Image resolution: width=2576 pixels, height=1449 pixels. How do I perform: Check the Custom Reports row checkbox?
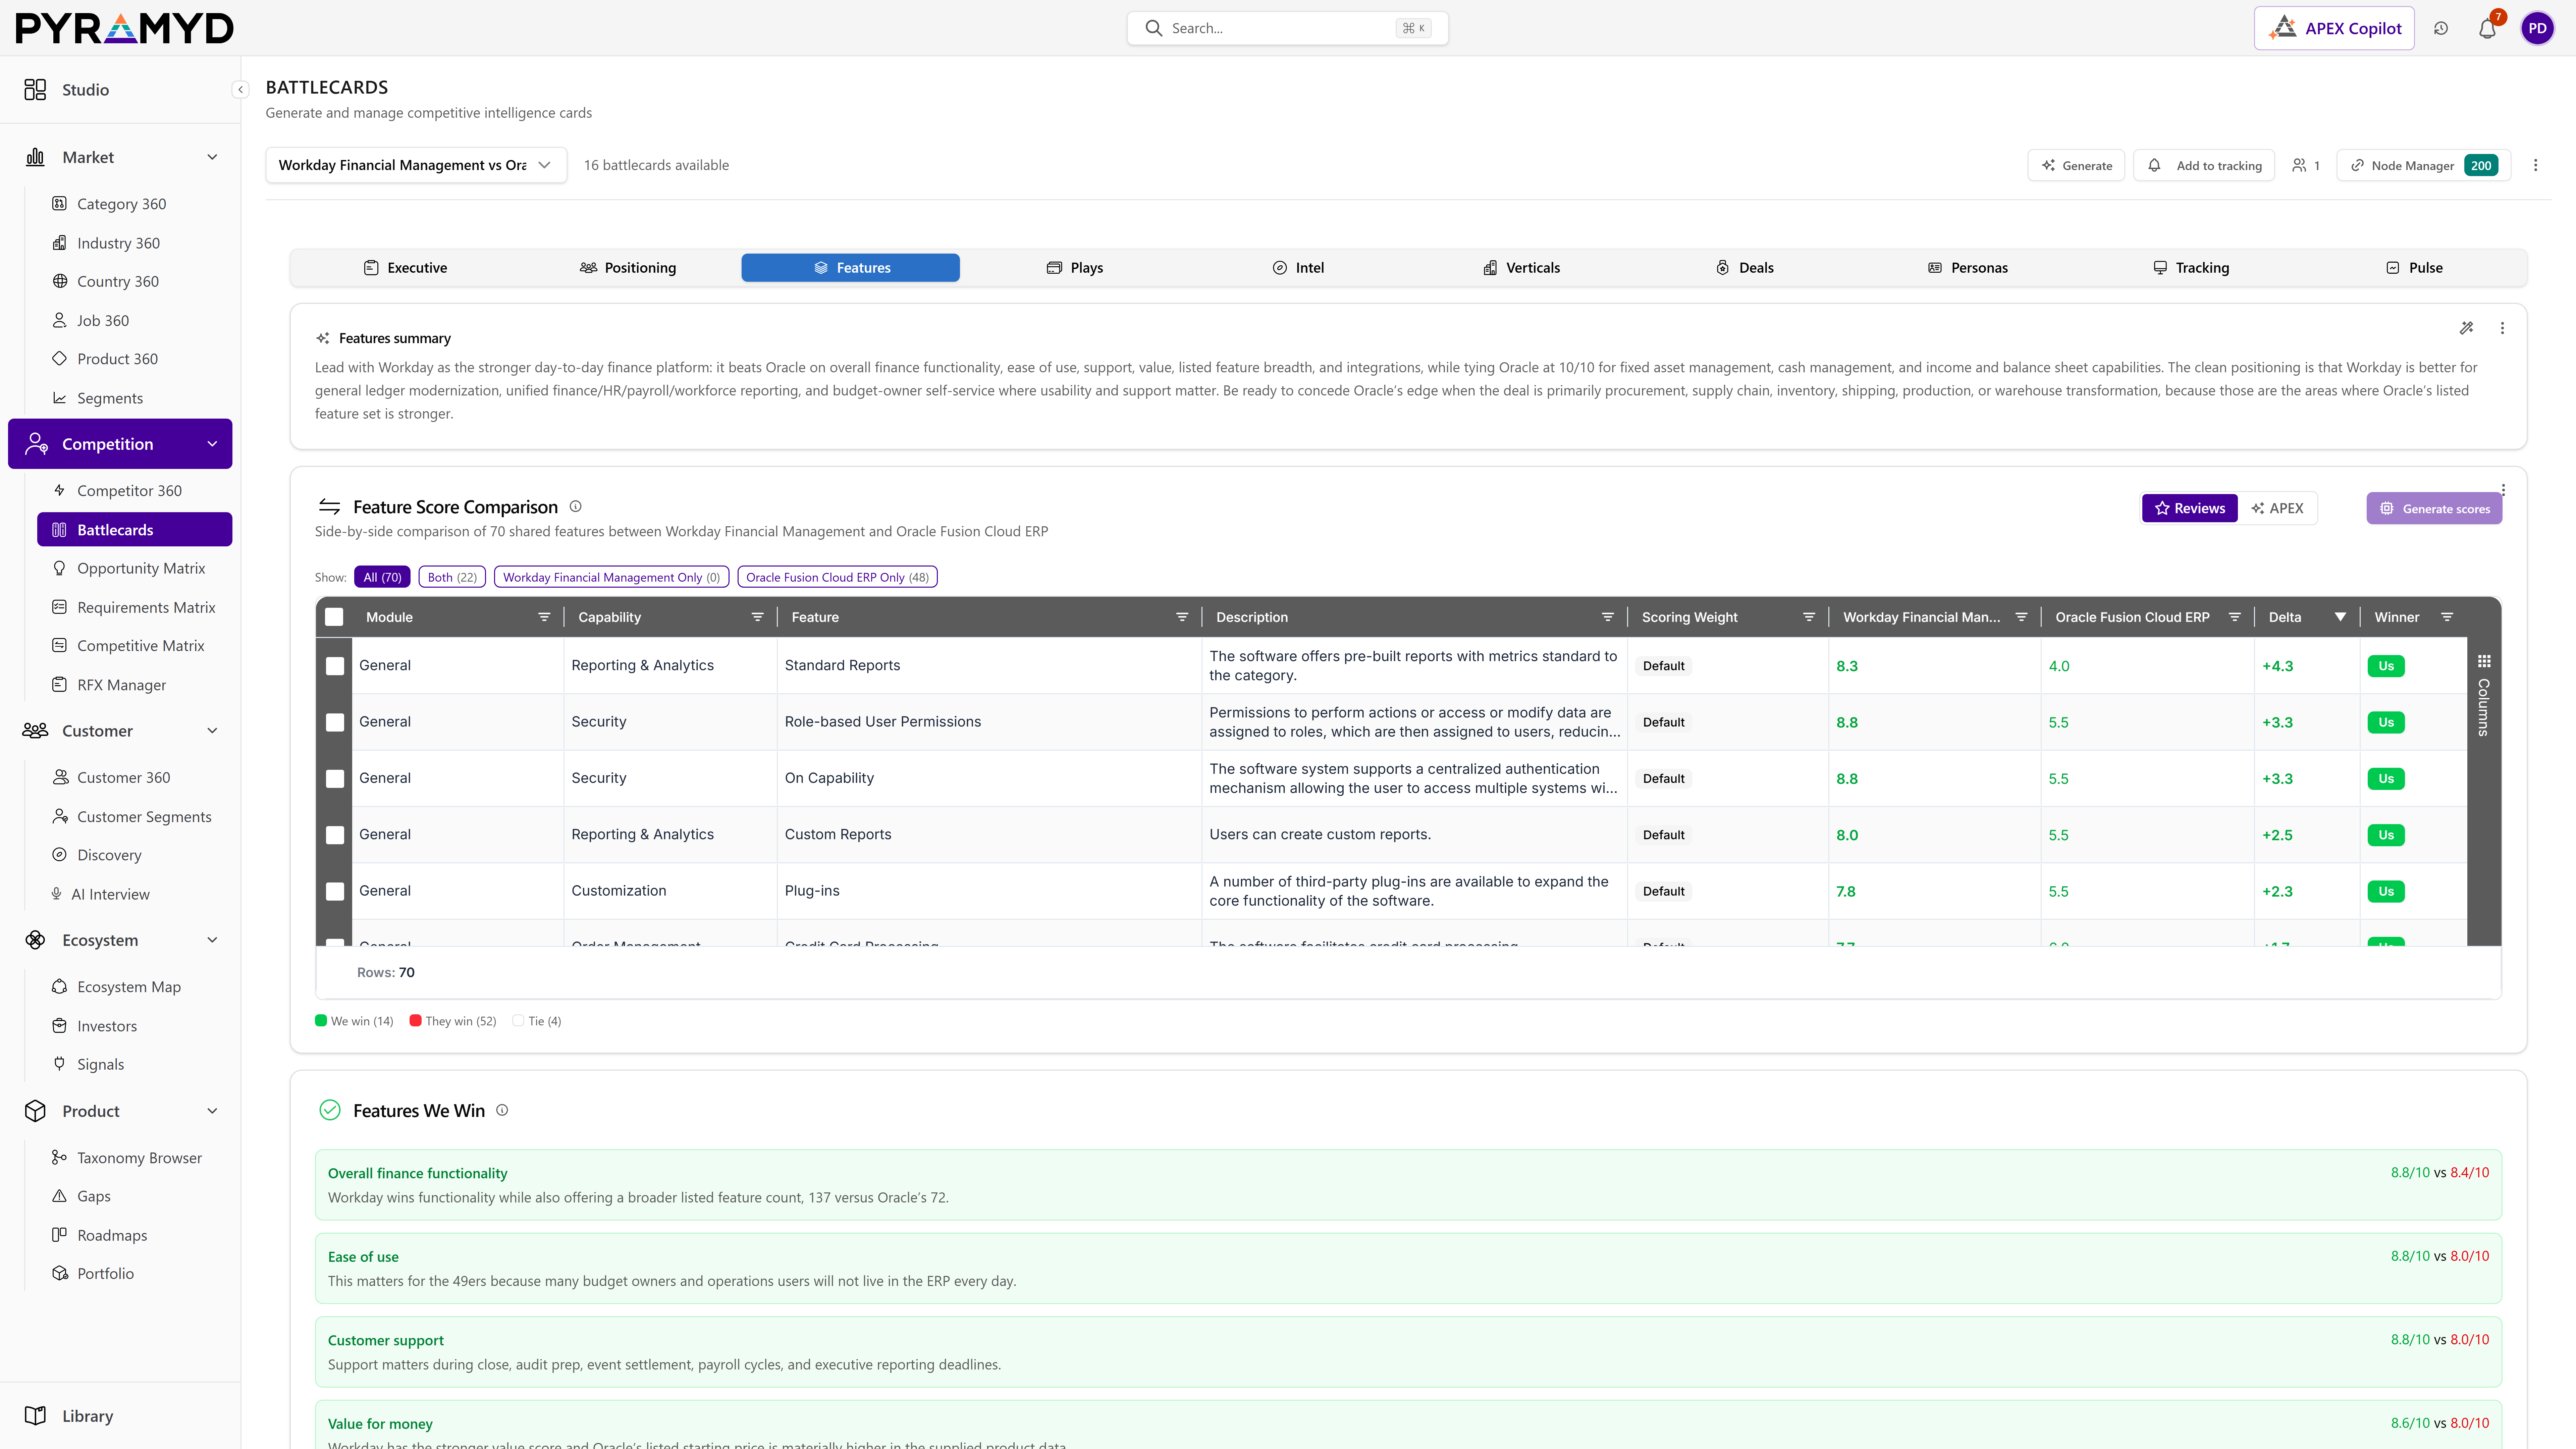pyautogui.click(x=335, y=835)
